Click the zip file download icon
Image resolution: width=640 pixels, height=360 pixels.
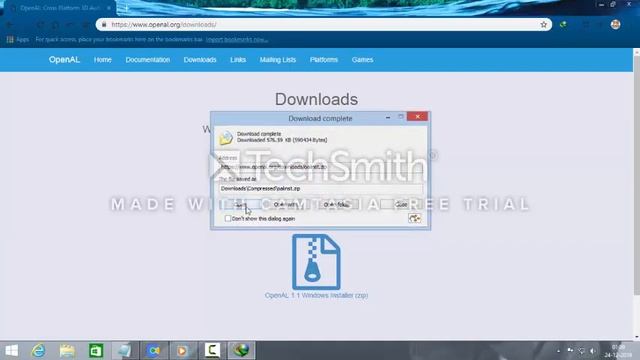[316, 262]
